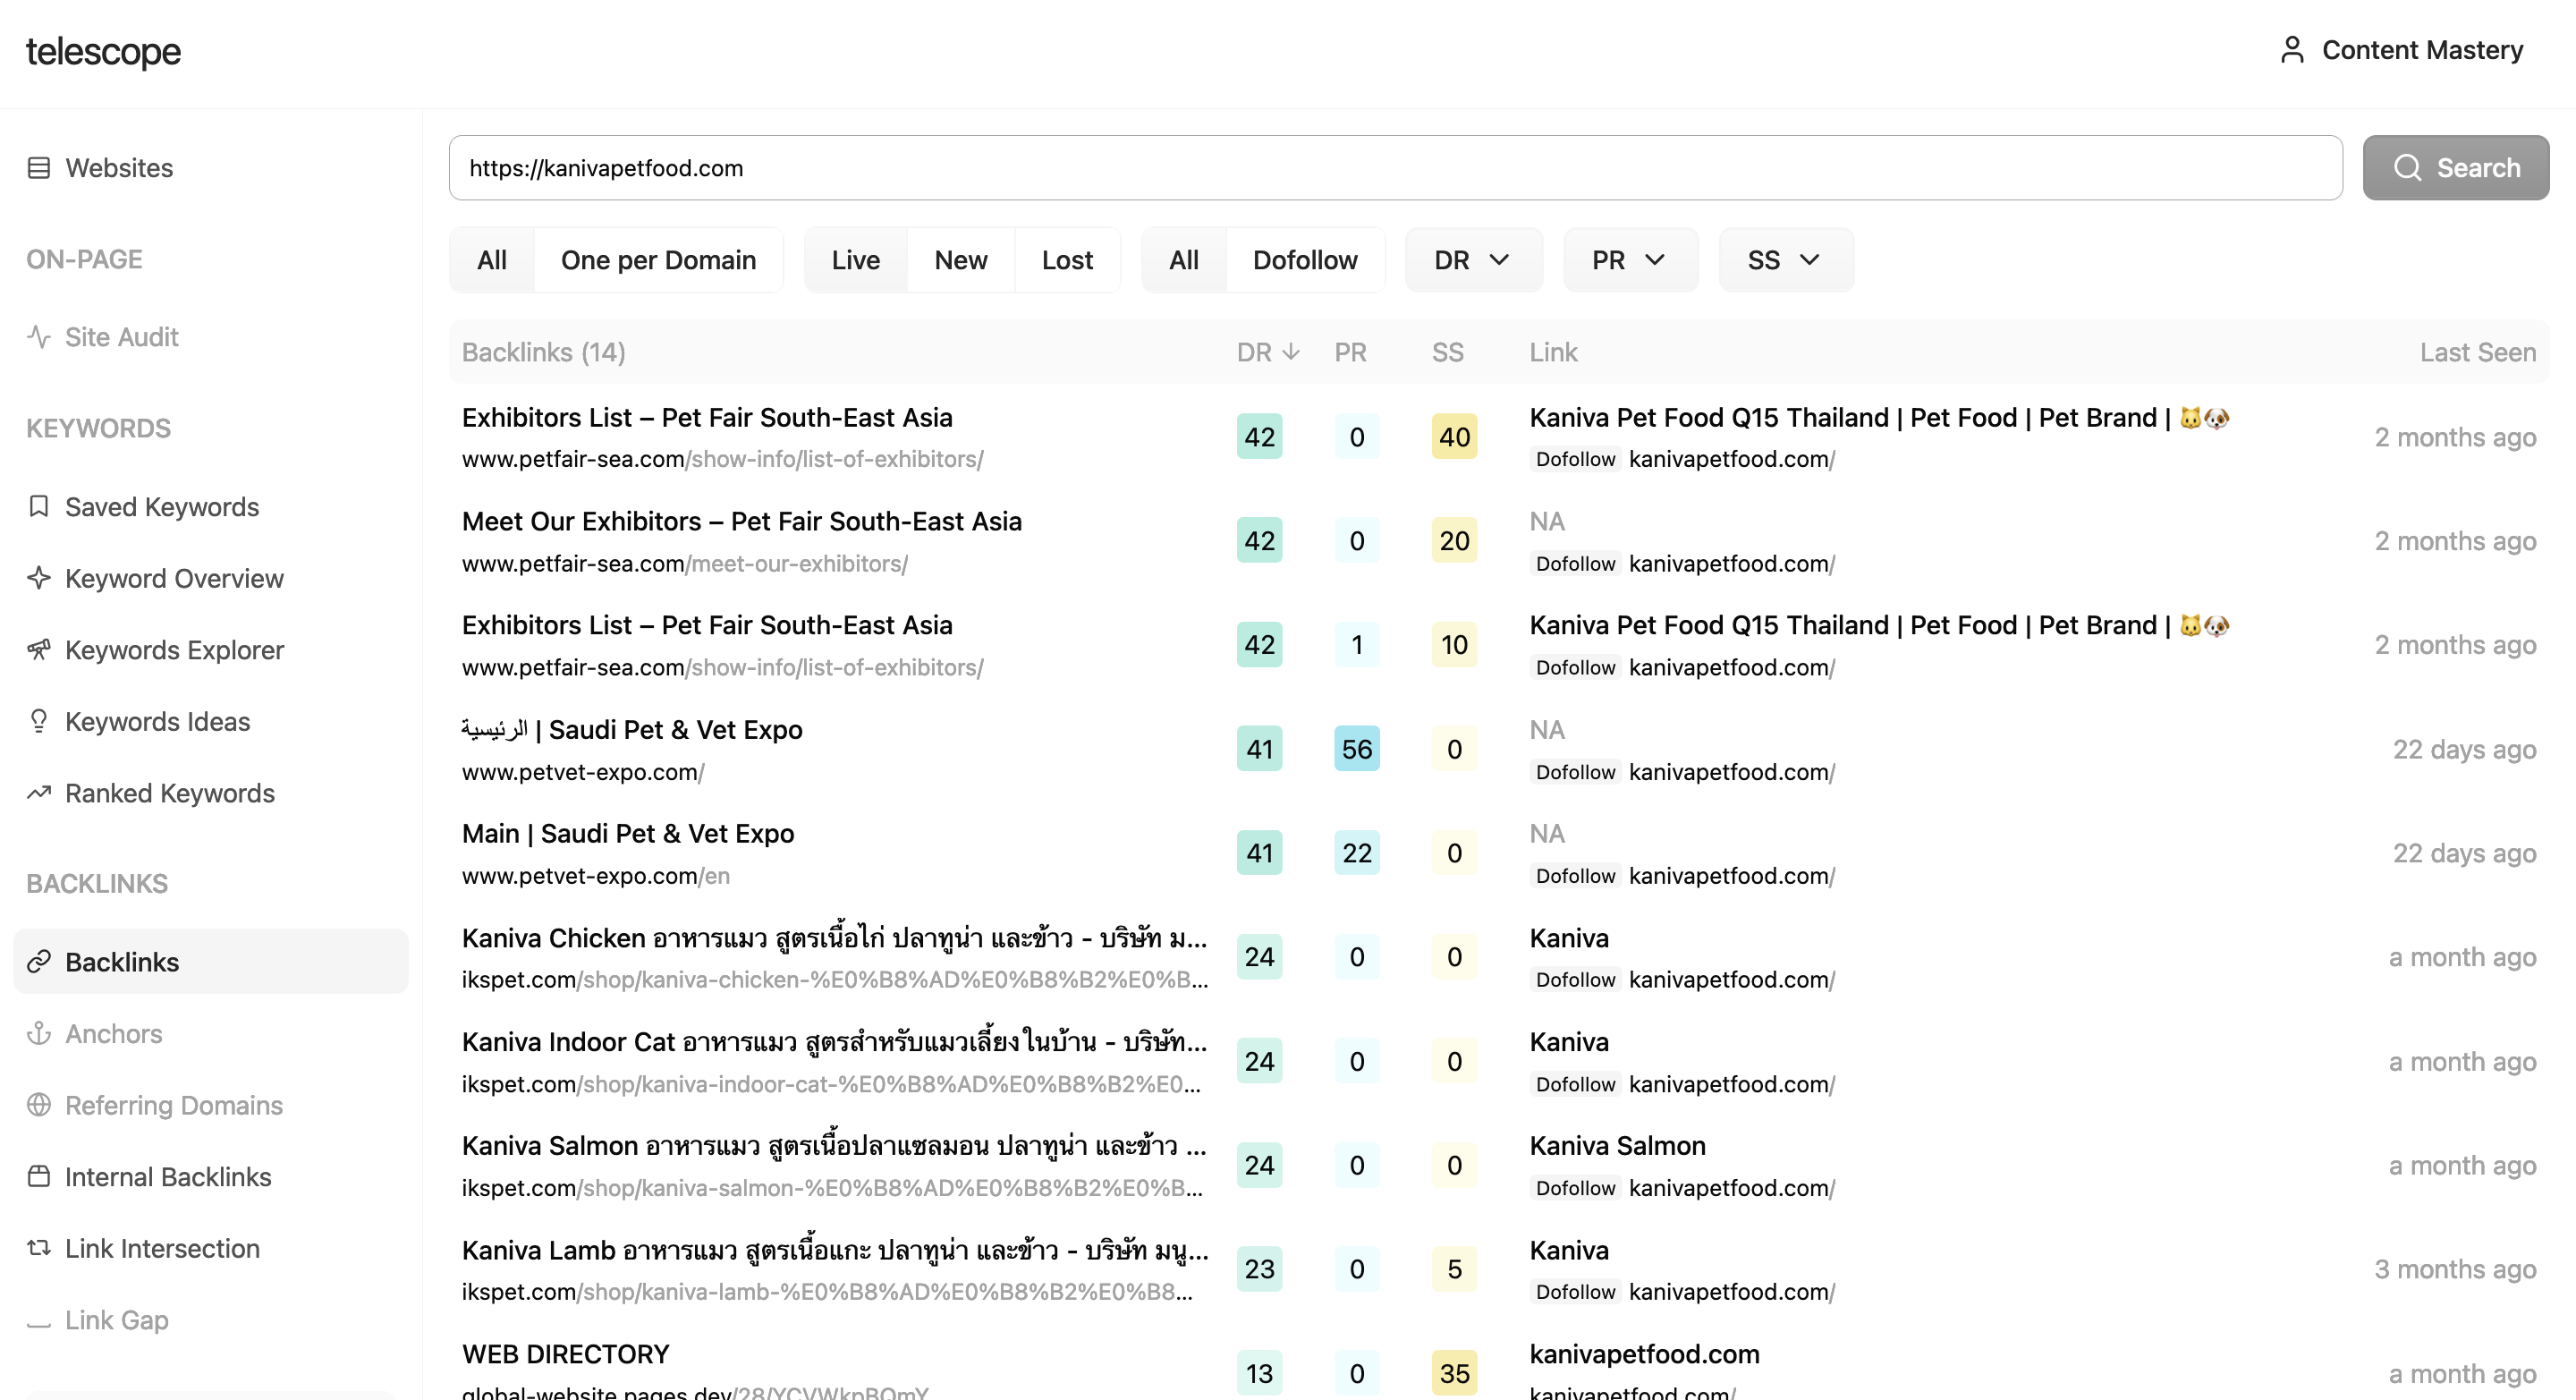Click the Ranked Keywords trend icon
Image resolution: width=2576 pixels, height=1400 pixels.
click(39, 793)
